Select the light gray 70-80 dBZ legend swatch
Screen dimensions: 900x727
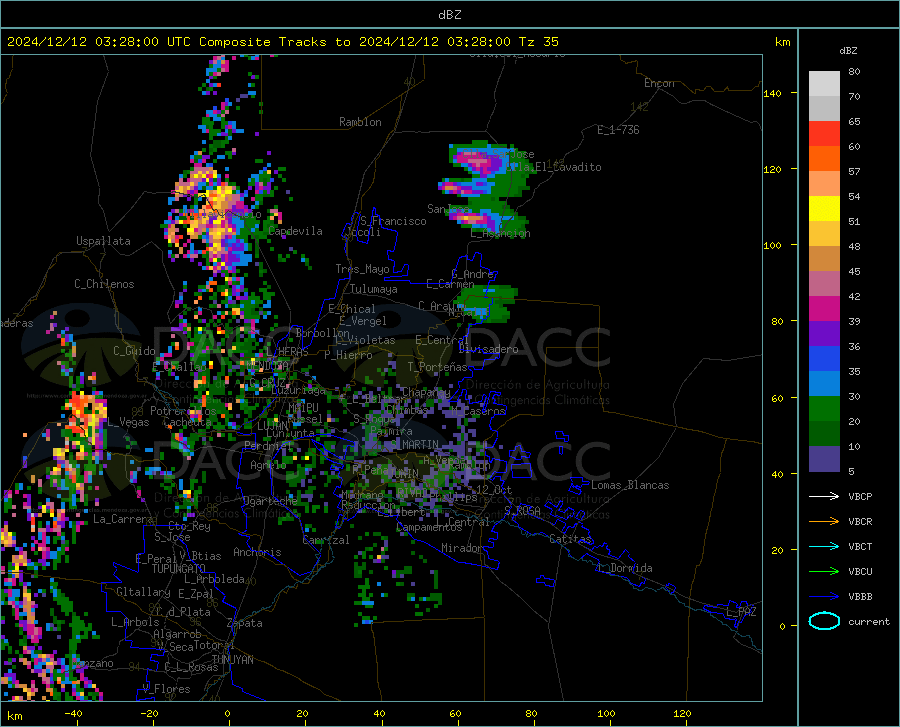(824, 84)
